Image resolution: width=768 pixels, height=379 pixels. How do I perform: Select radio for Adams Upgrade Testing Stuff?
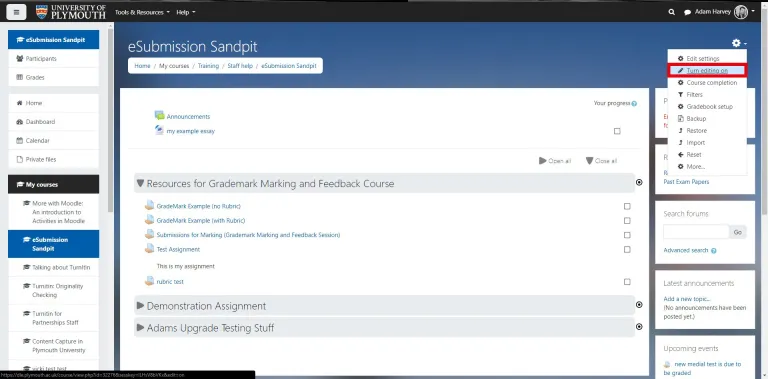point(639,327)
